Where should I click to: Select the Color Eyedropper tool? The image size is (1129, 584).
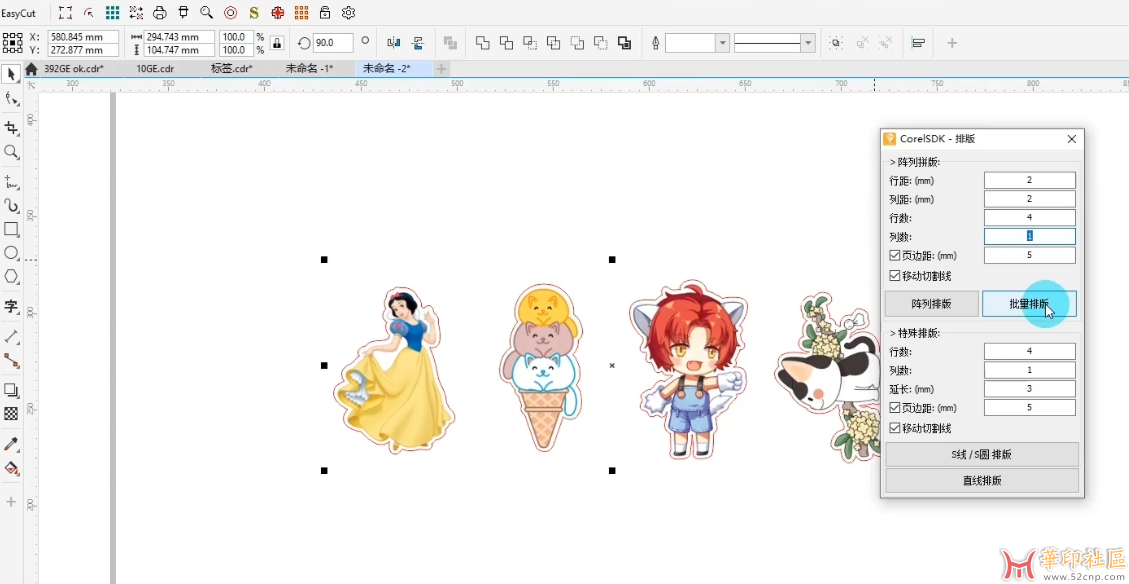11,444
